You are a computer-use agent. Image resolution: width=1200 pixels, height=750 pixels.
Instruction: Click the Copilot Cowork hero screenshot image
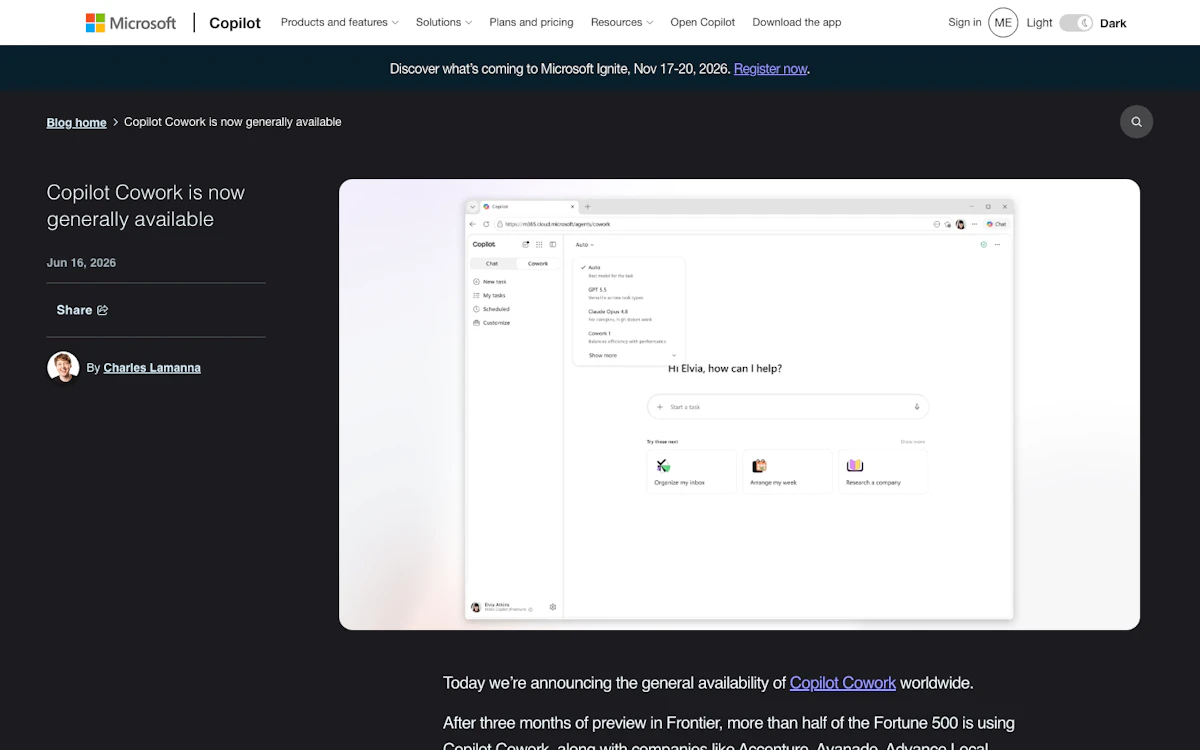point(739,404)
